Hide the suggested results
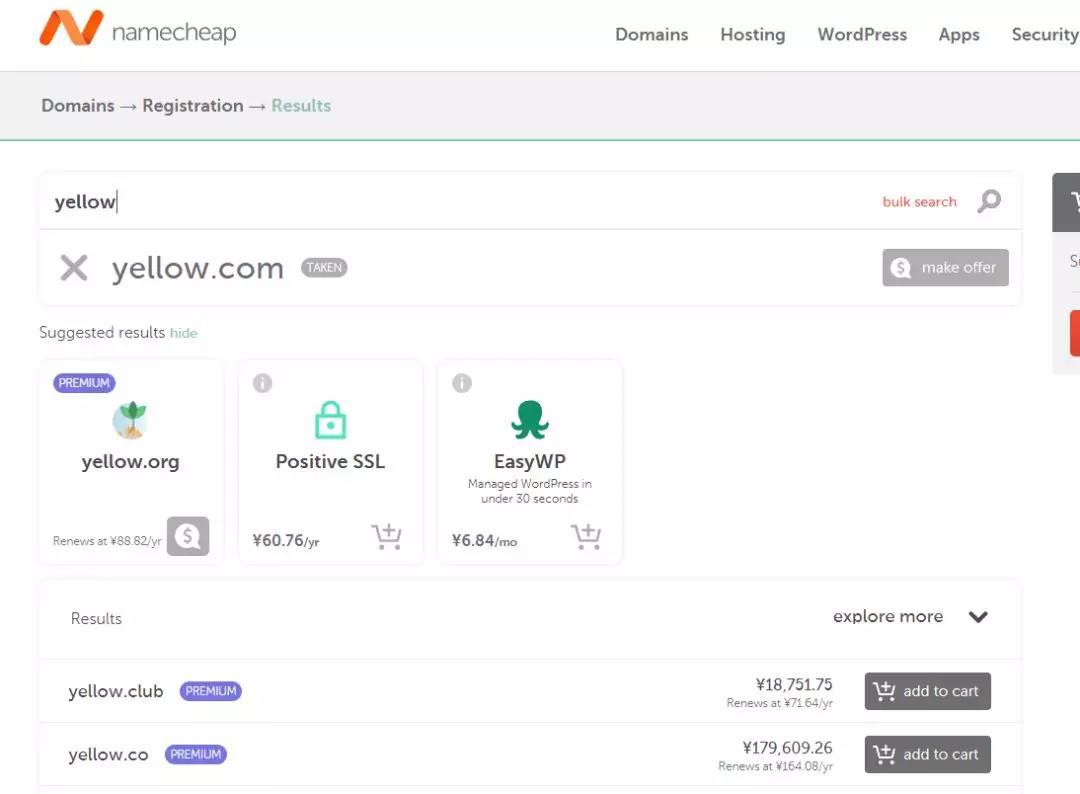The image size is (1080, 794). (x=183, y=333)
